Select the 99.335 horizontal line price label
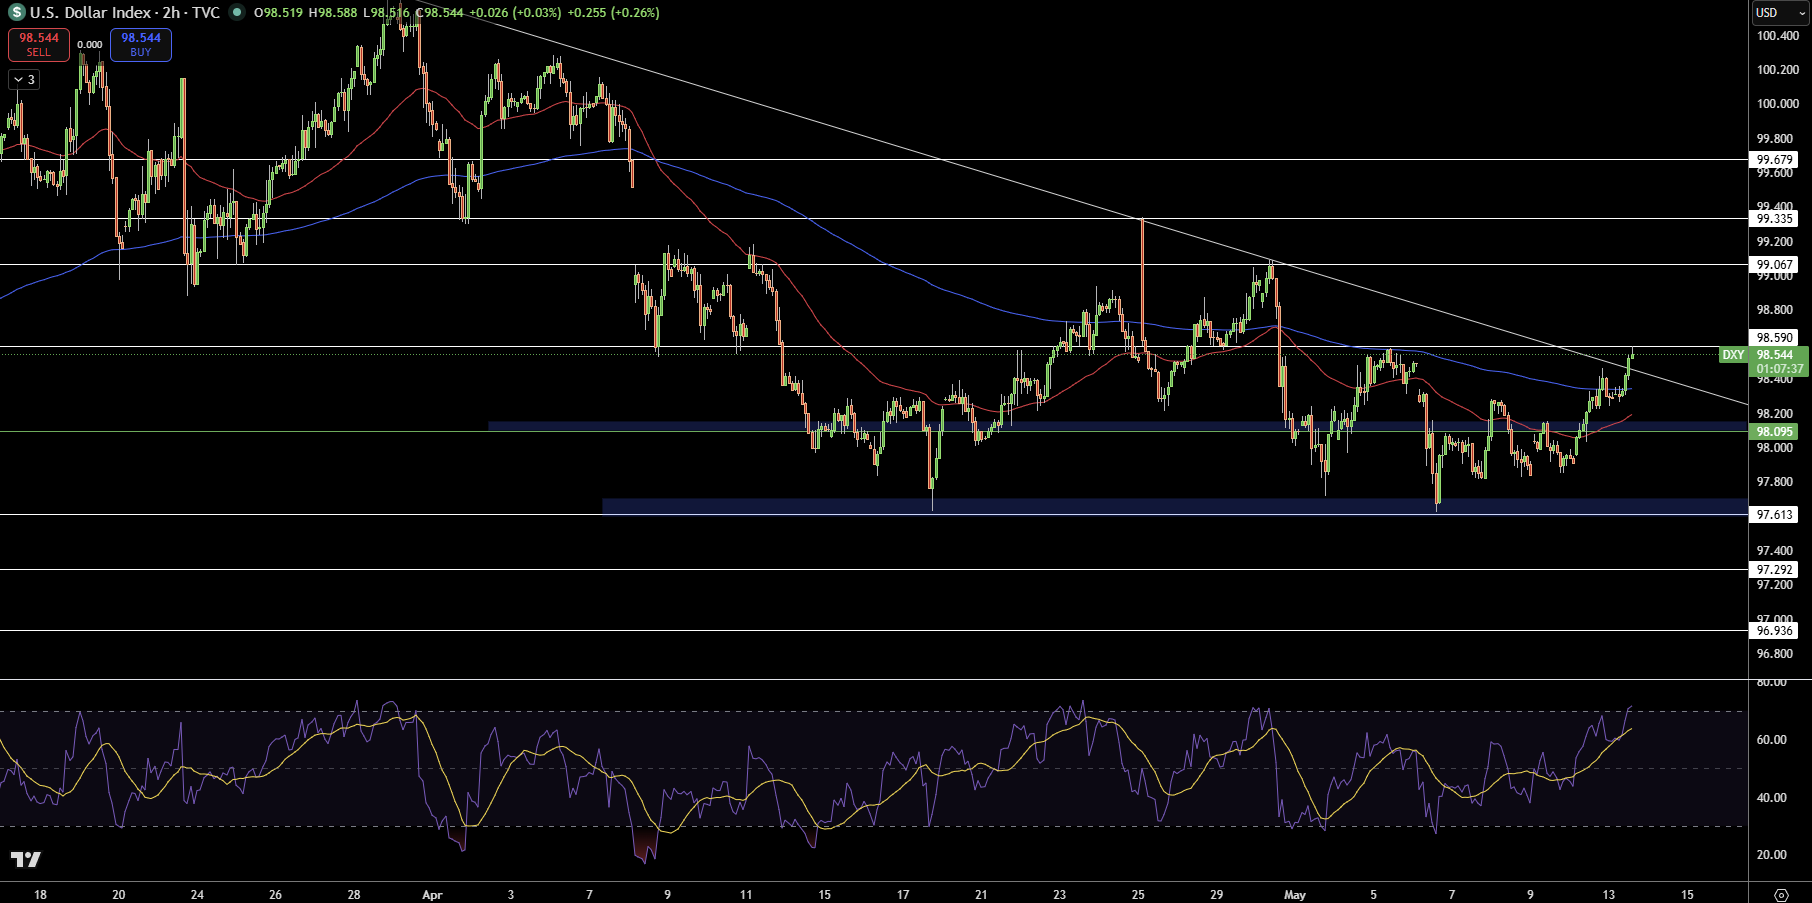Screen dimensions: 1812x903 pos(1775,219)
